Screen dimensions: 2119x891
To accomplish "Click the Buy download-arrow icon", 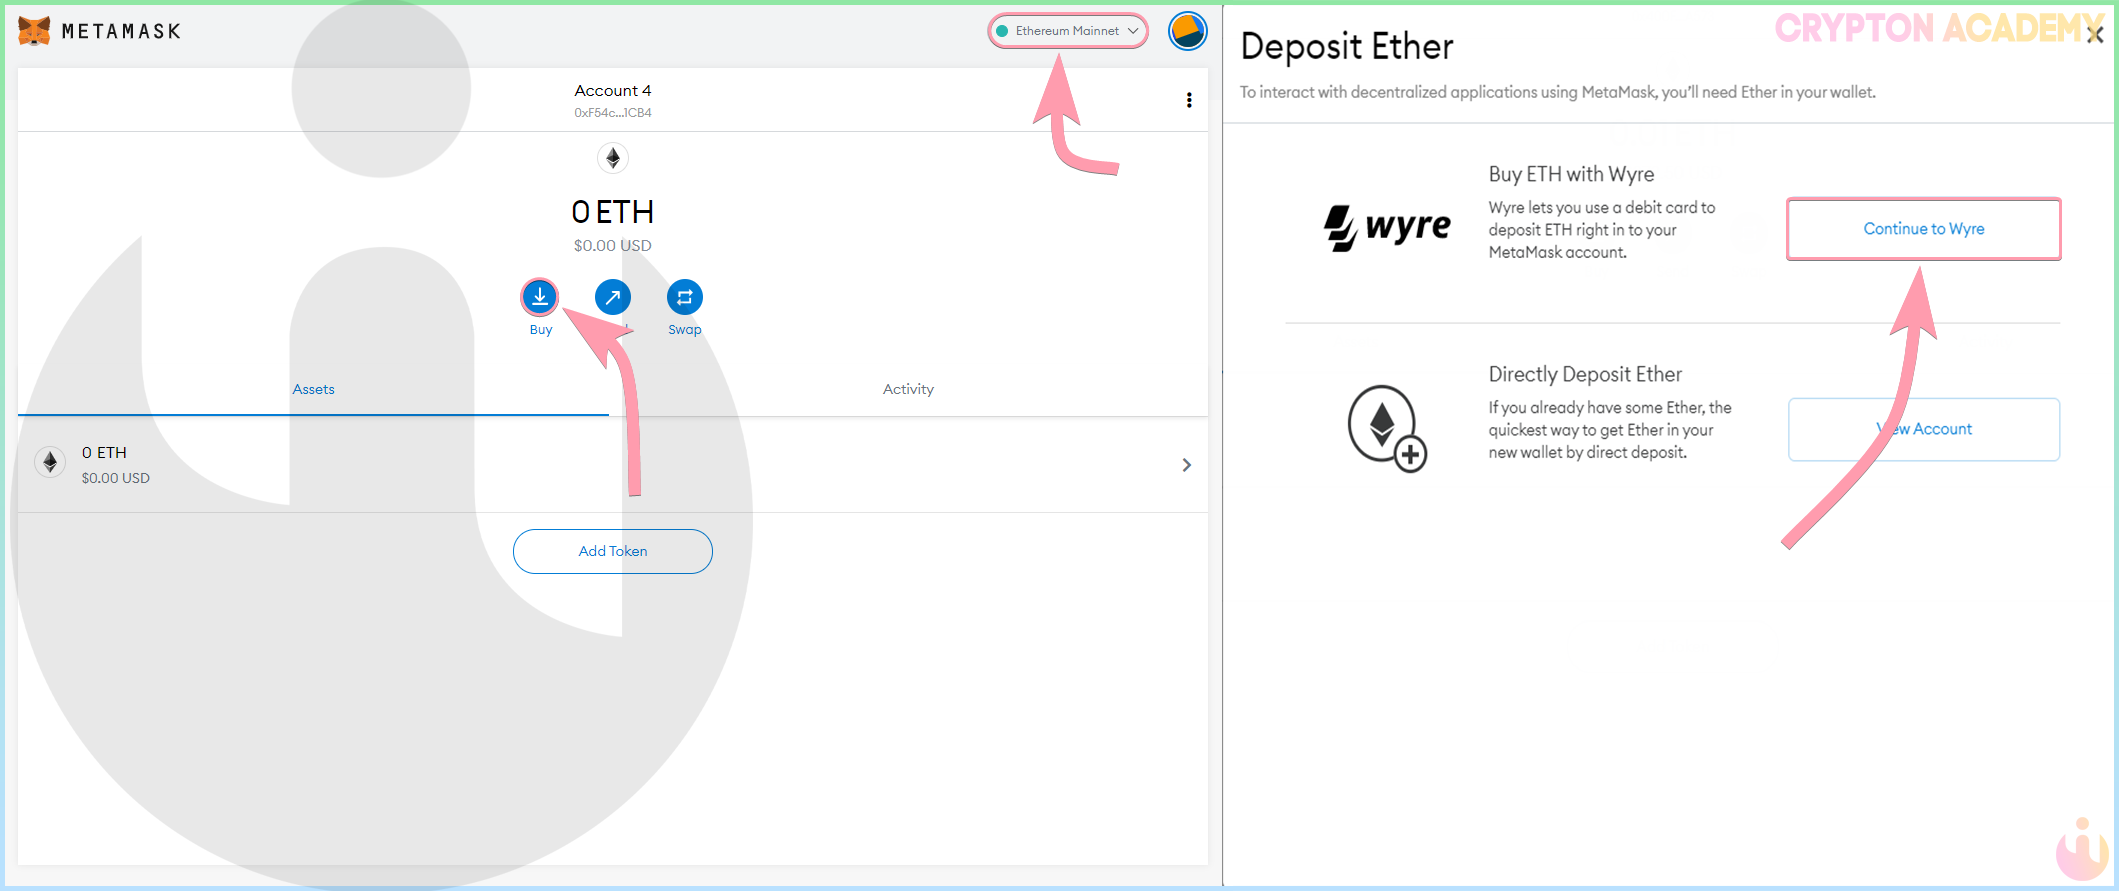I will pos(540,297).
